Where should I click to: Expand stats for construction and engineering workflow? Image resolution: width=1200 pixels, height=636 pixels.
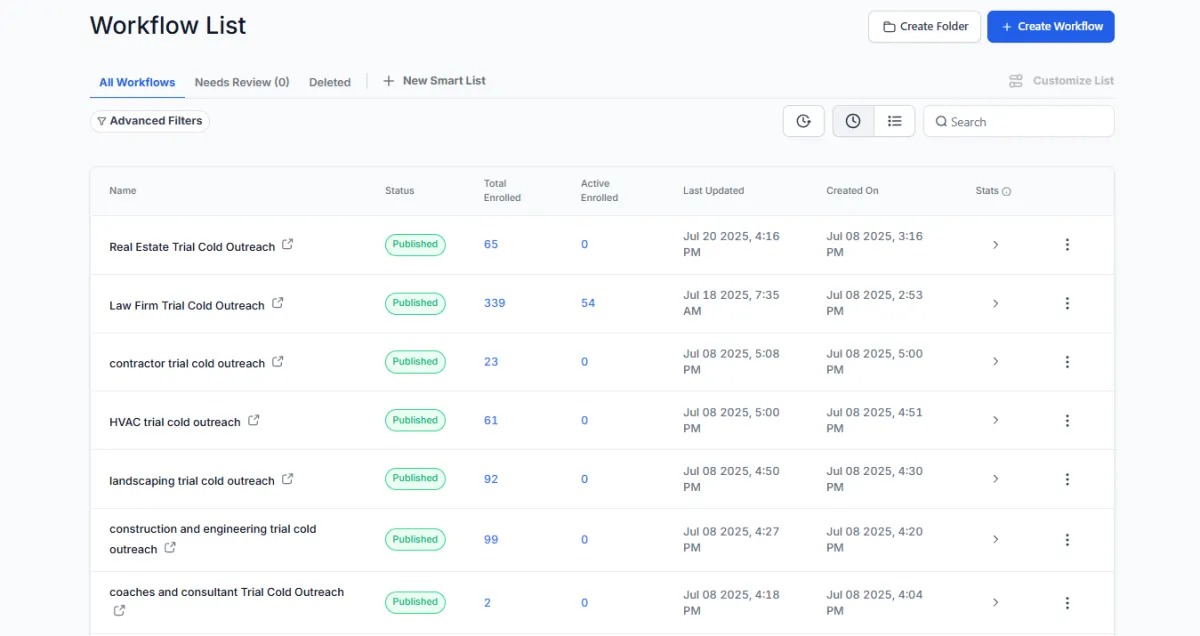(x=995, y=540)
